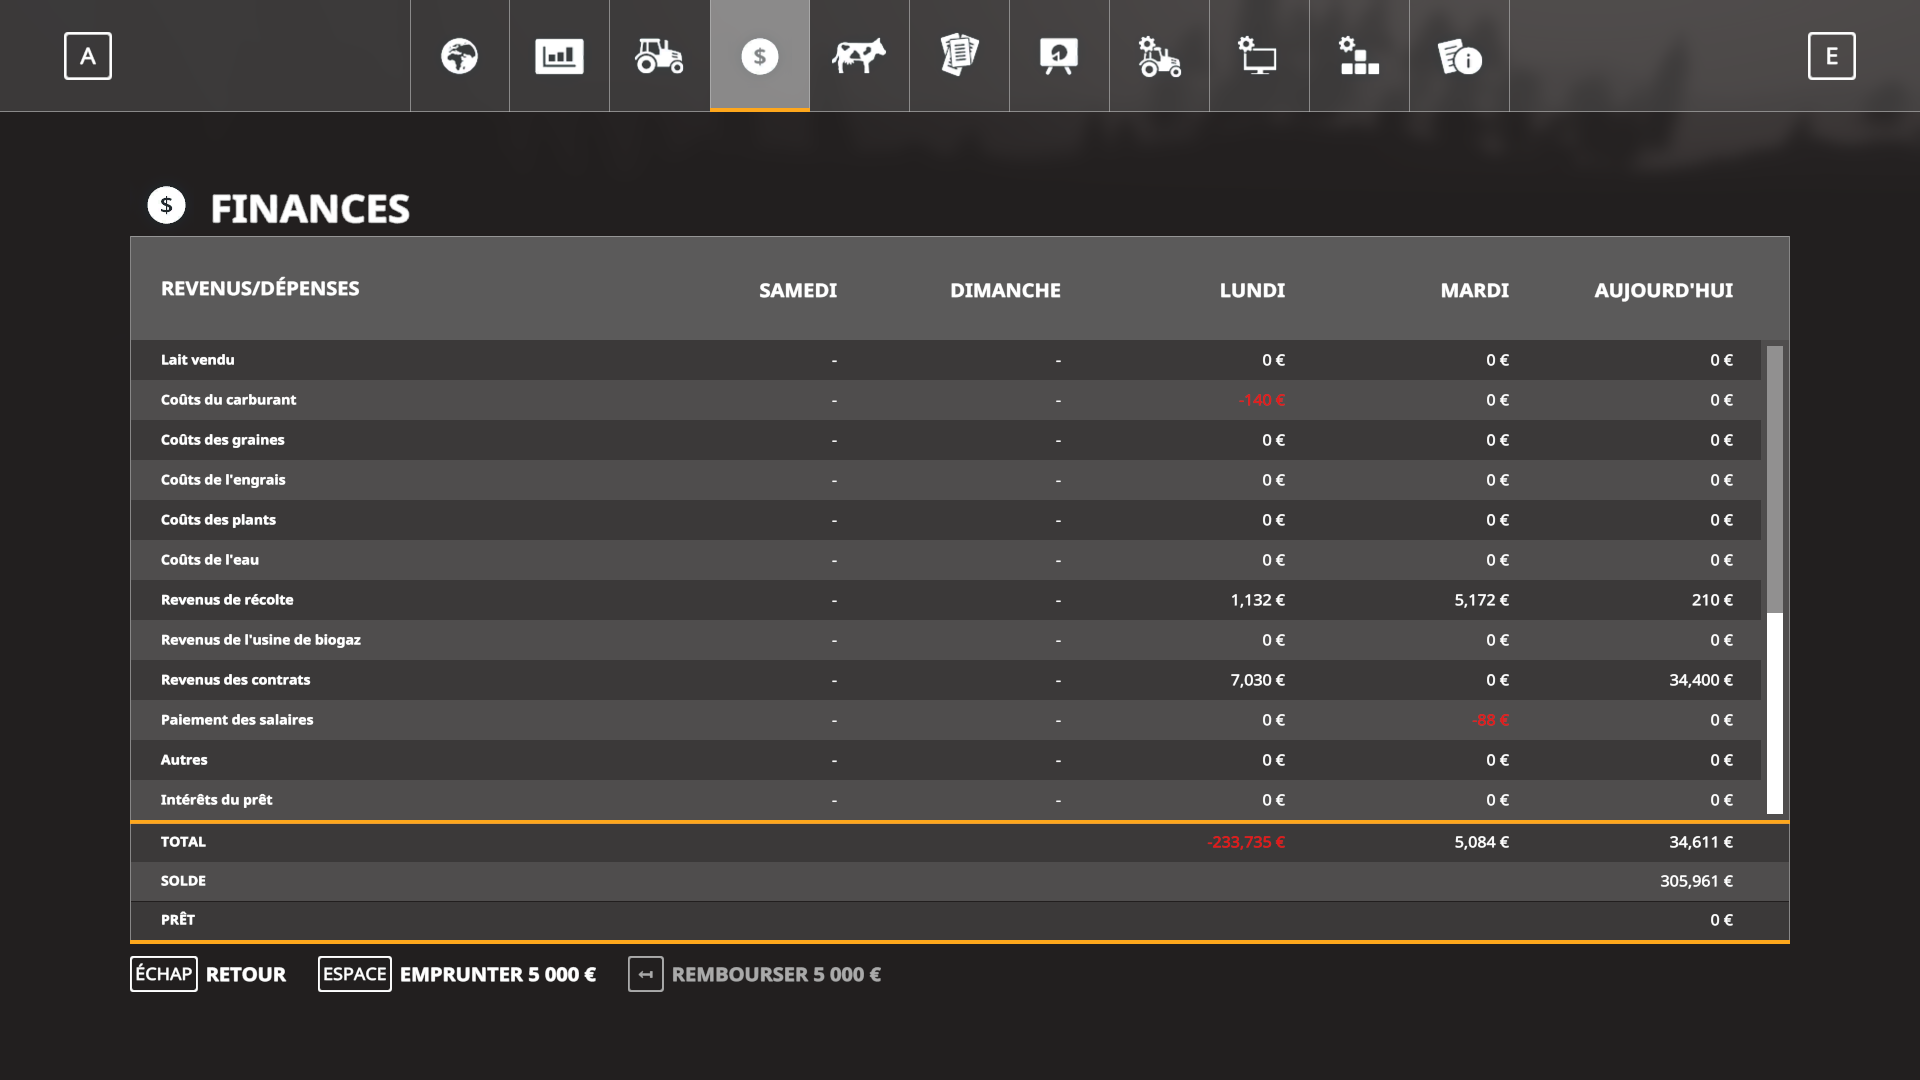This screenshot has height=1080, width=1920.
Task: Click the -140 € fuel cost value
Action: pyautogui.click(x=1262, y=400)
